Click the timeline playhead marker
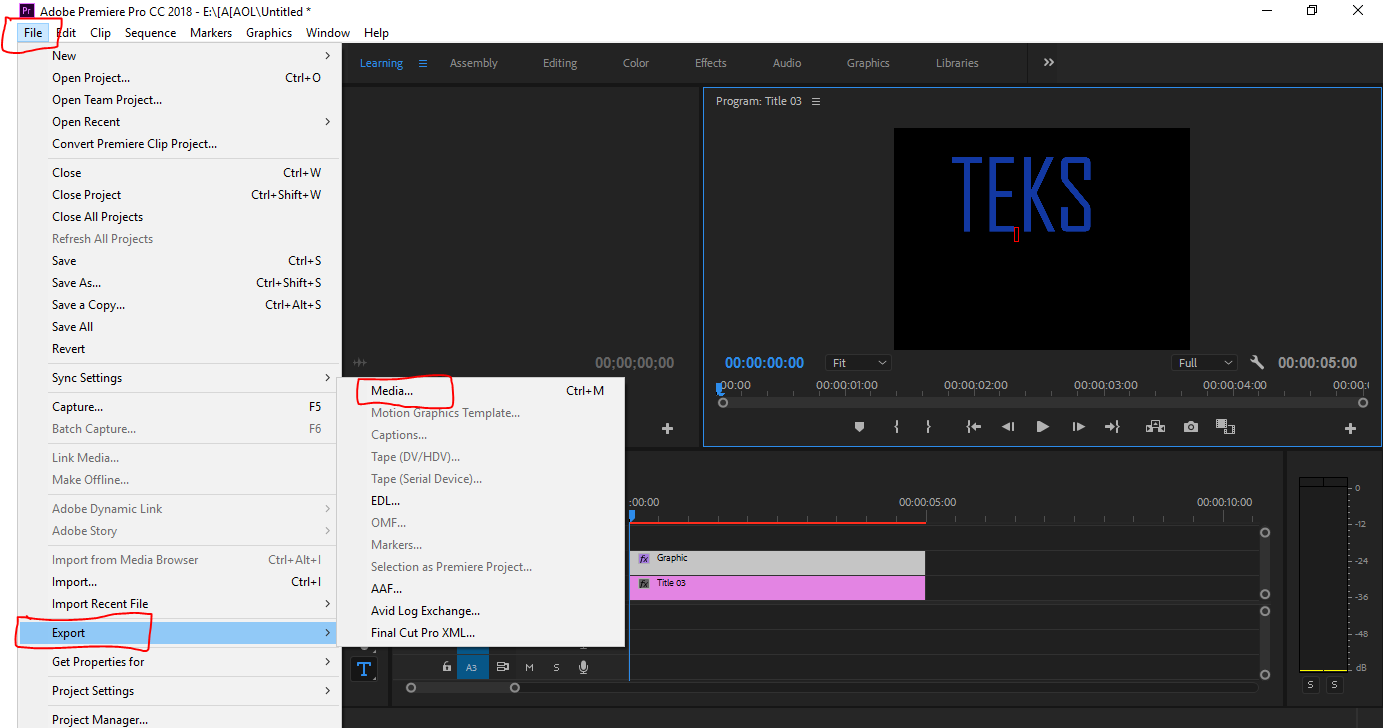Screen dimensions: 1383x728 [x=632, y=516]
